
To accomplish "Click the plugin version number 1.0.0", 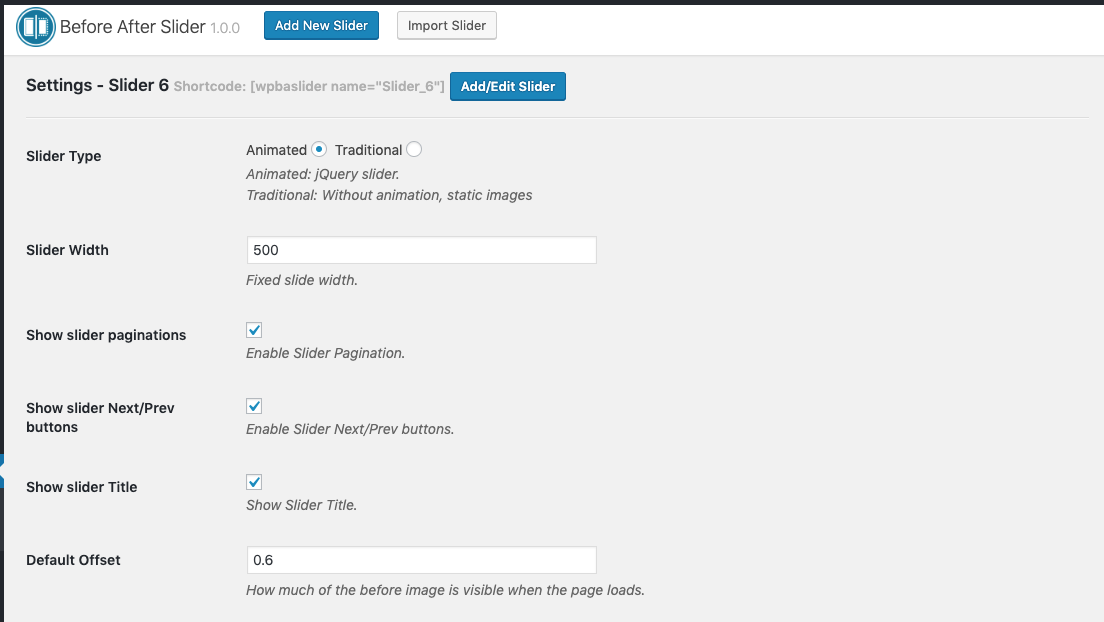I will pos(225,28).
